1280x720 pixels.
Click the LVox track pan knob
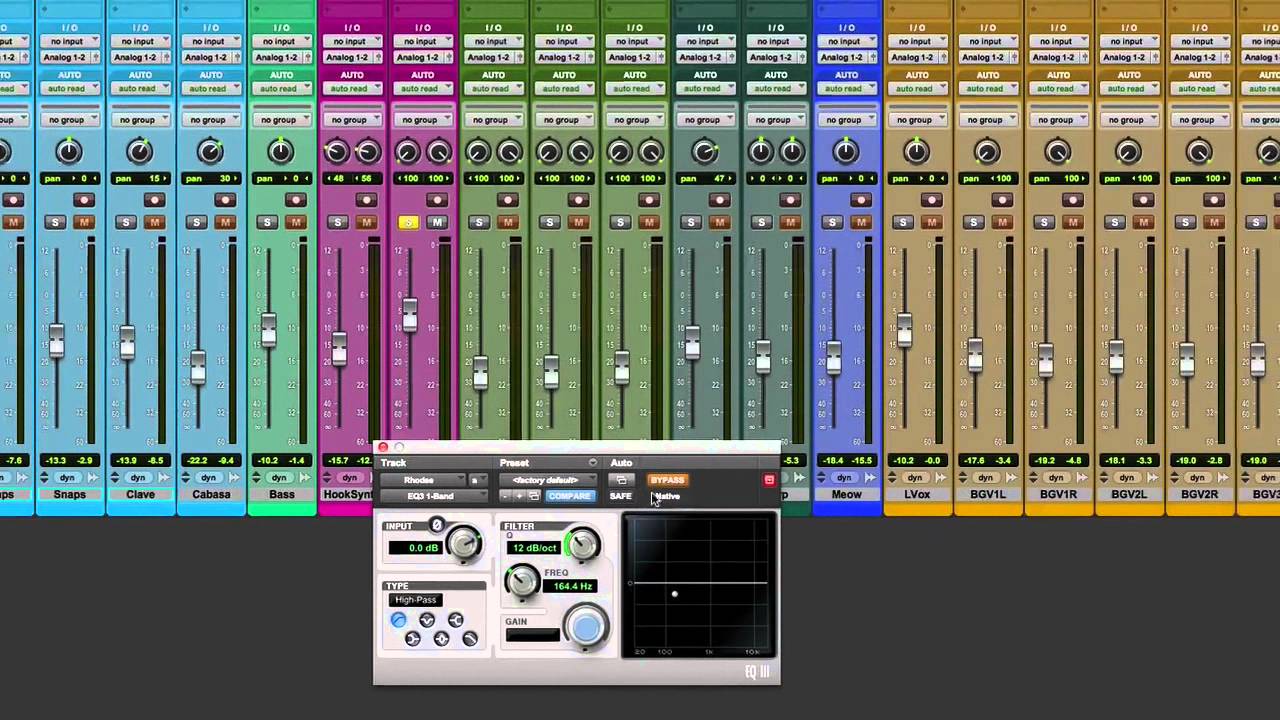(x=916, y=152)
